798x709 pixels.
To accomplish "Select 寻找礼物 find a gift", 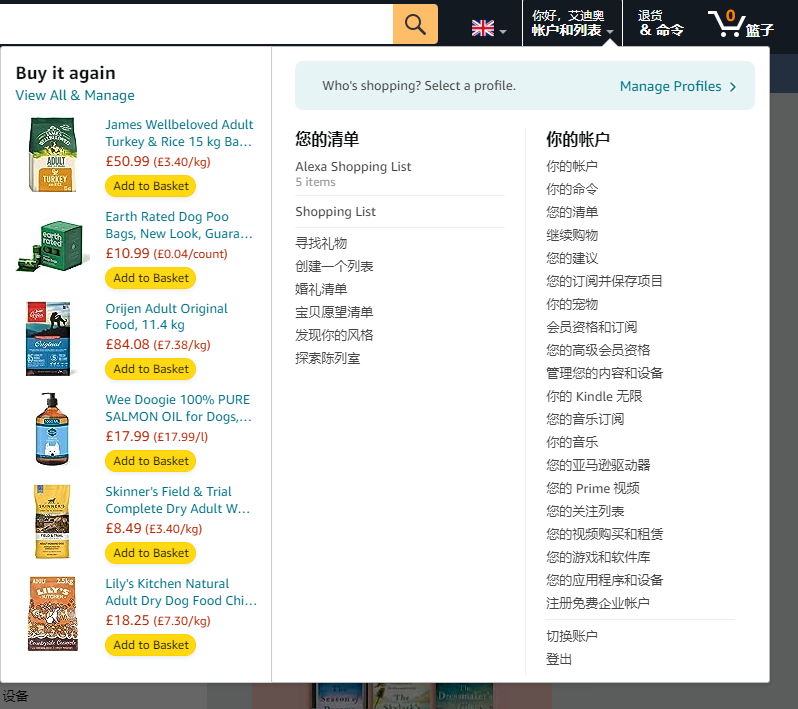I will click(321, 243).
